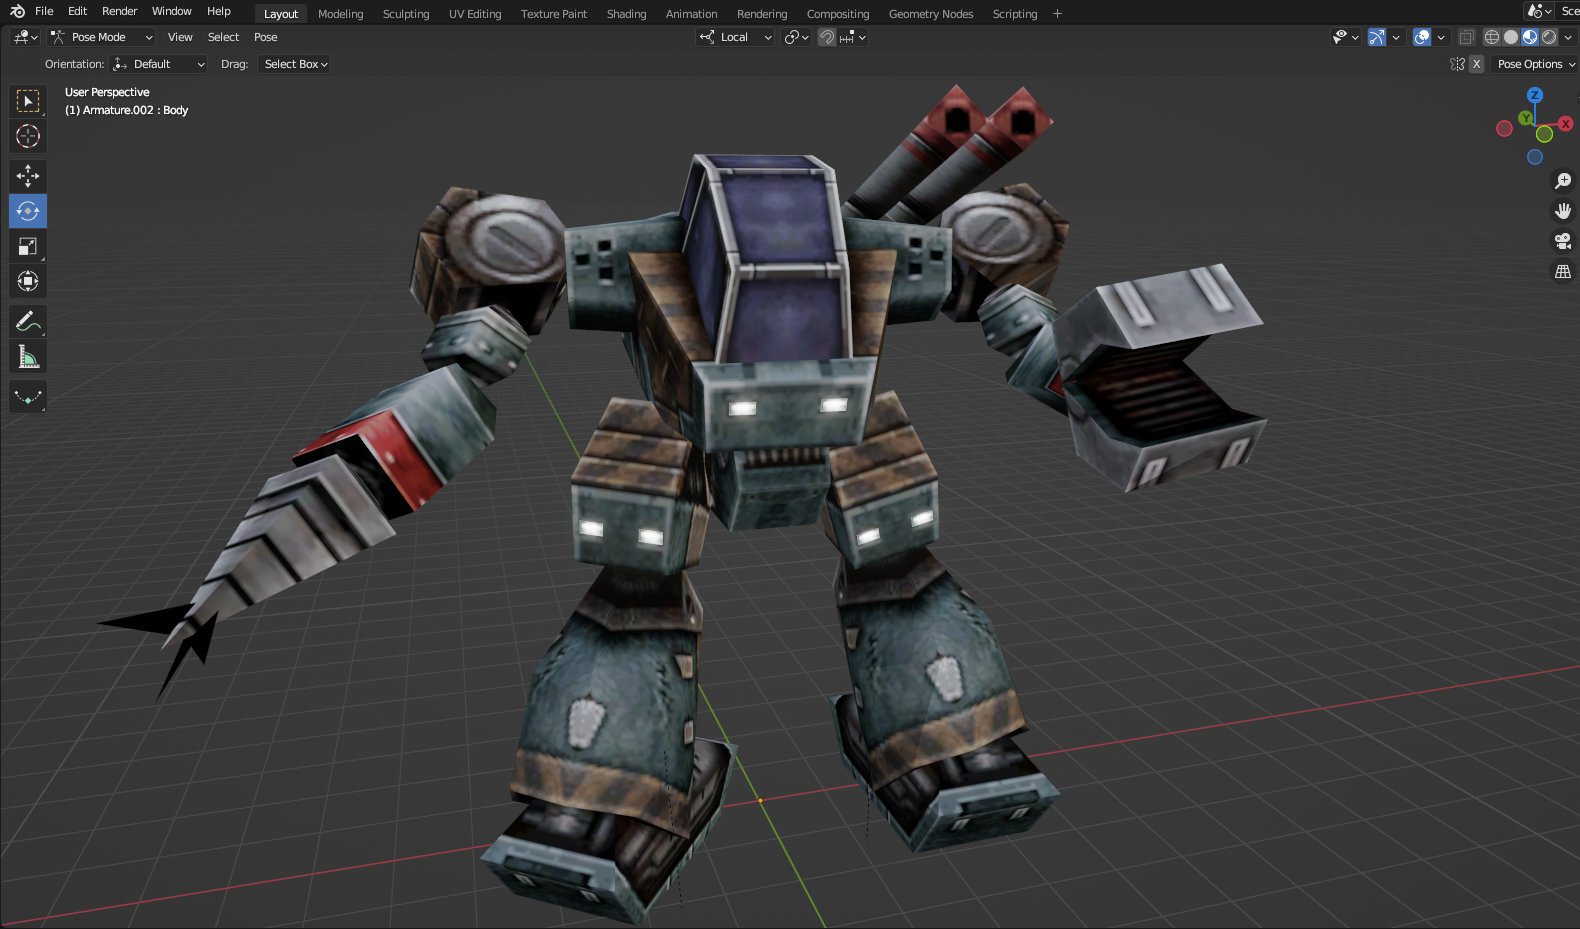Toggle X-axis mirror button
The width and height of the screenshot is (1580, 929).
[x=1476, y=64]
